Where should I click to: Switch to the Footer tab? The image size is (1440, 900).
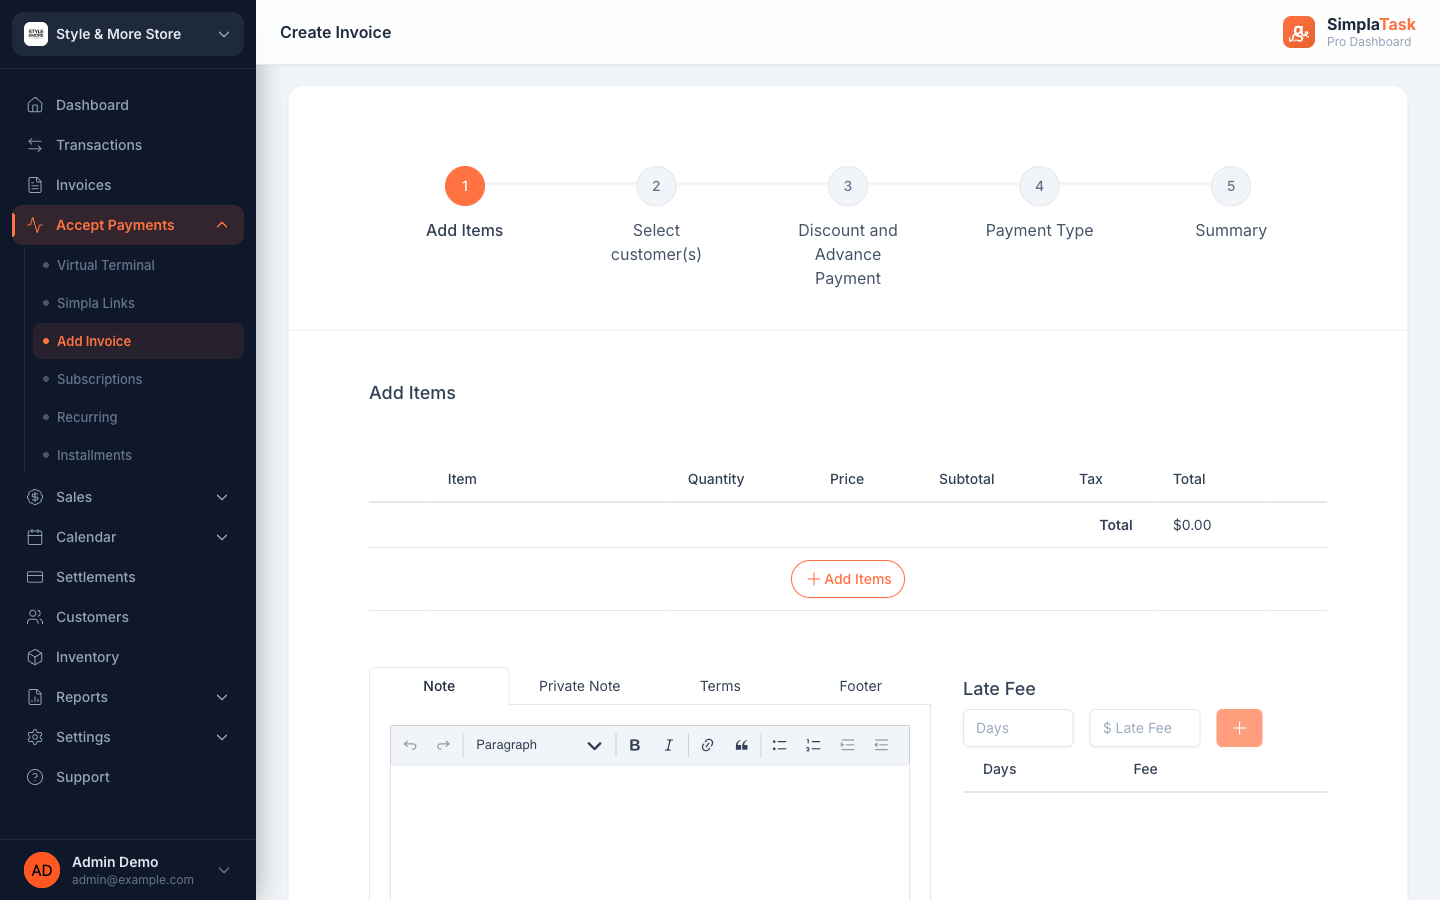tap(860, 686)
